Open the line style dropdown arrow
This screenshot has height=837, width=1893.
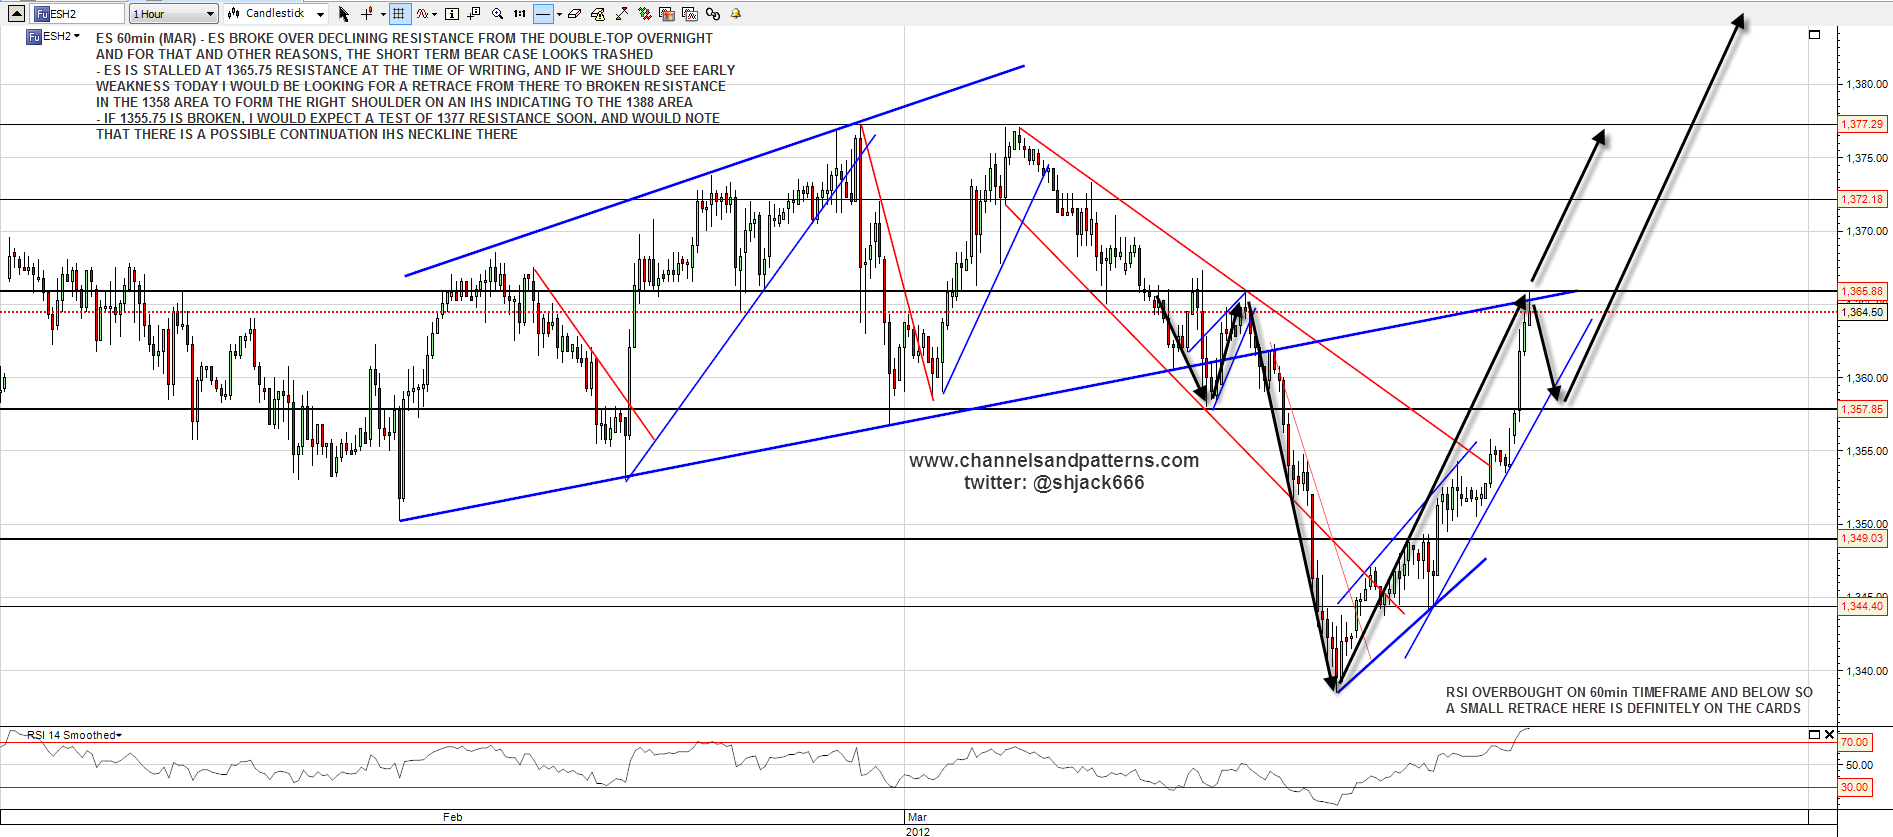[x=559, y=14]
